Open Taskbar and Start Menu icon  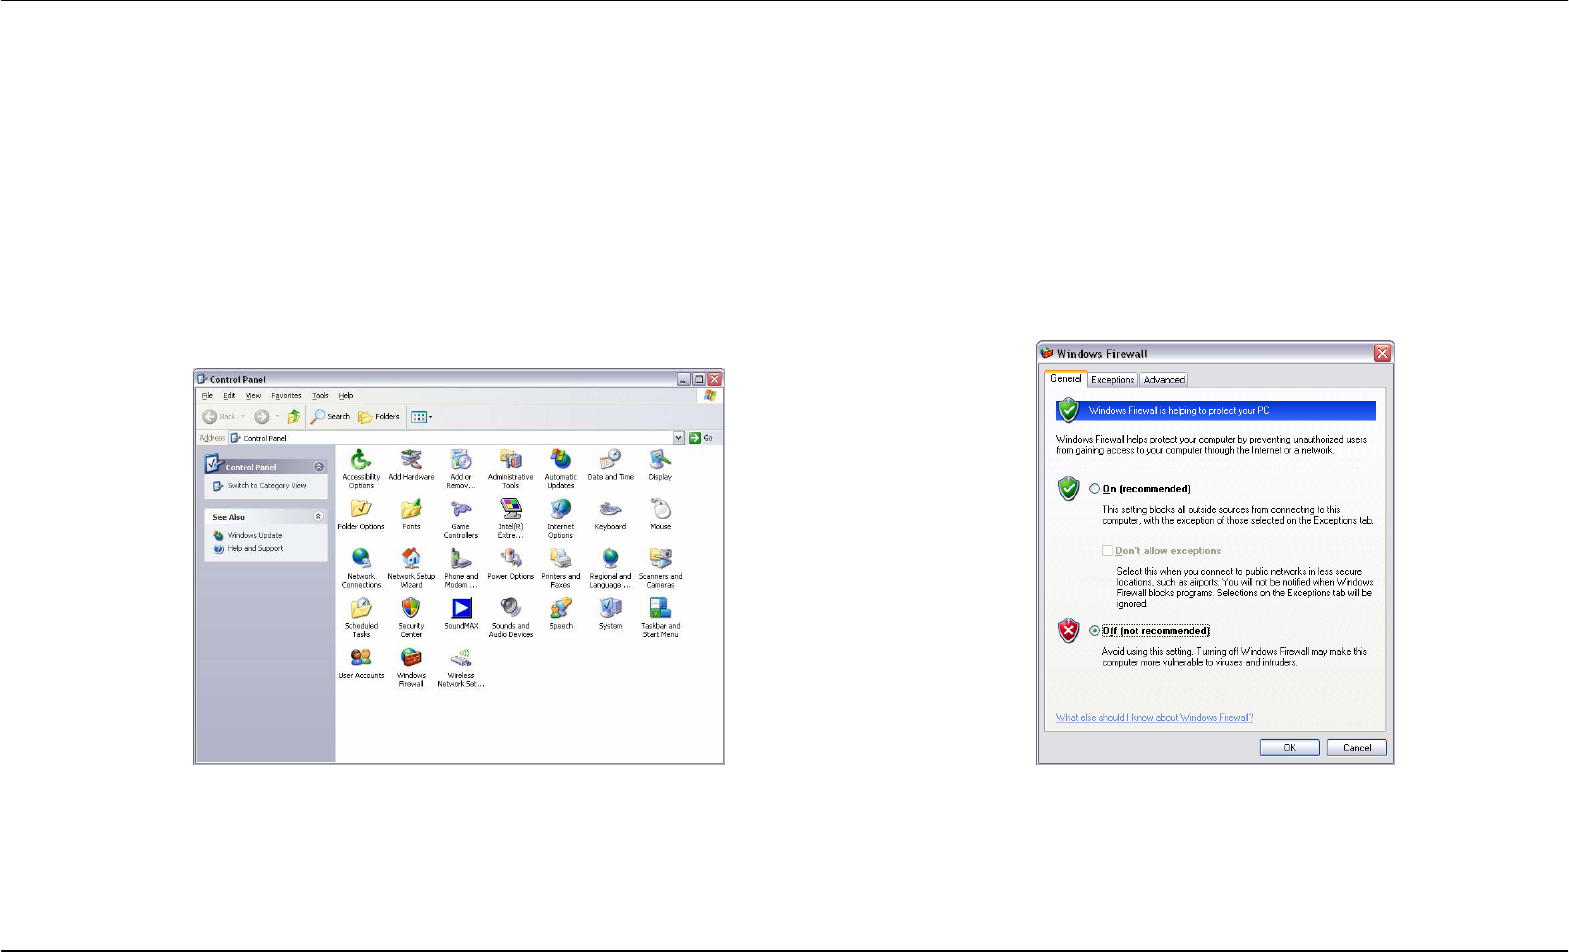(660, 608)
